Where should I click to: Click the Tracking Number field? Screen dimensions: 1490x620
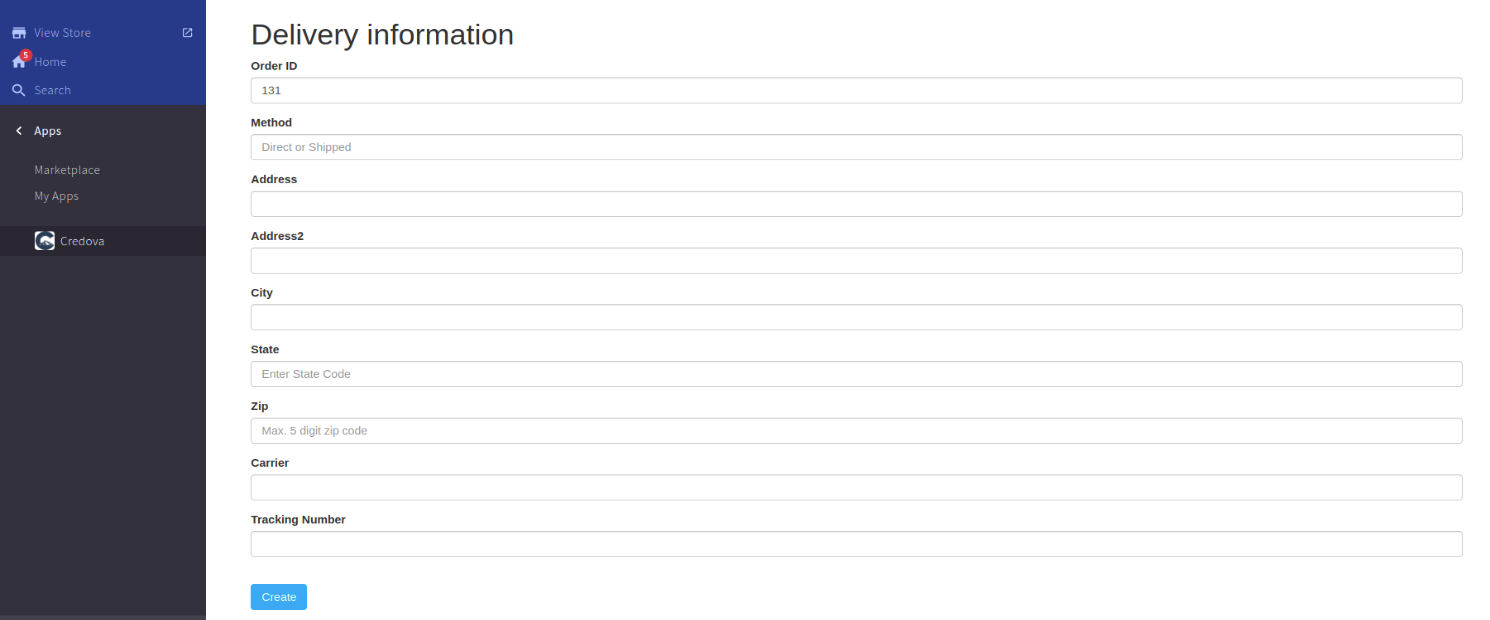856,544
